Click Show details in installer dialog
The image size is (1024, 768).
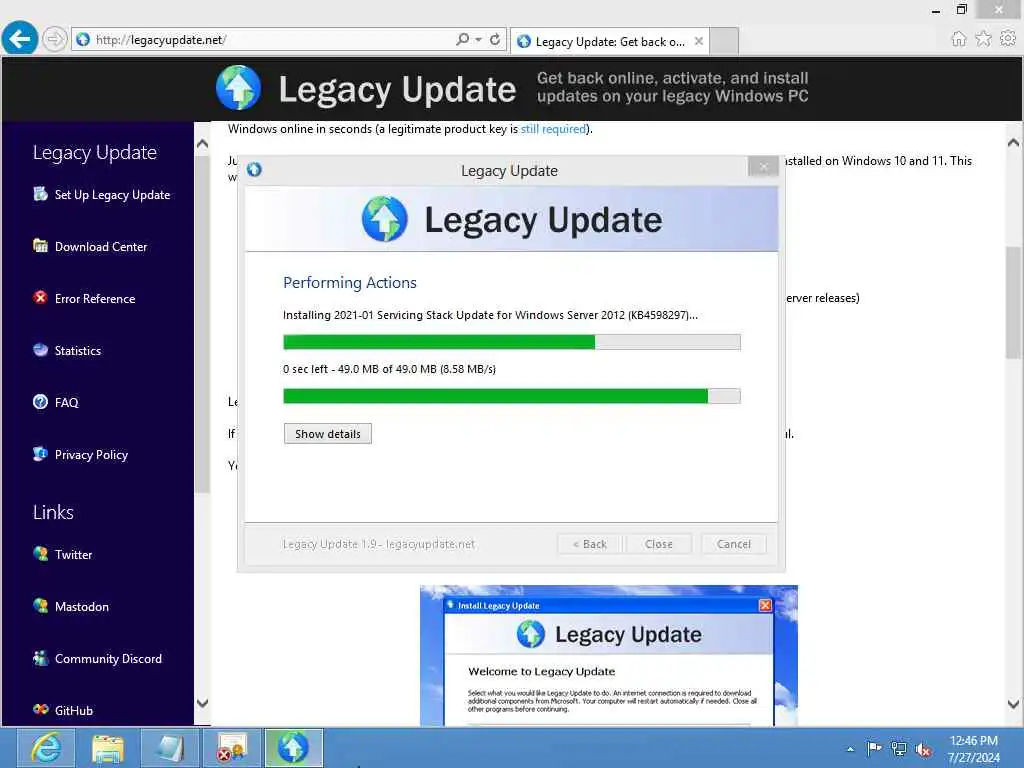[x=328, y=434]
